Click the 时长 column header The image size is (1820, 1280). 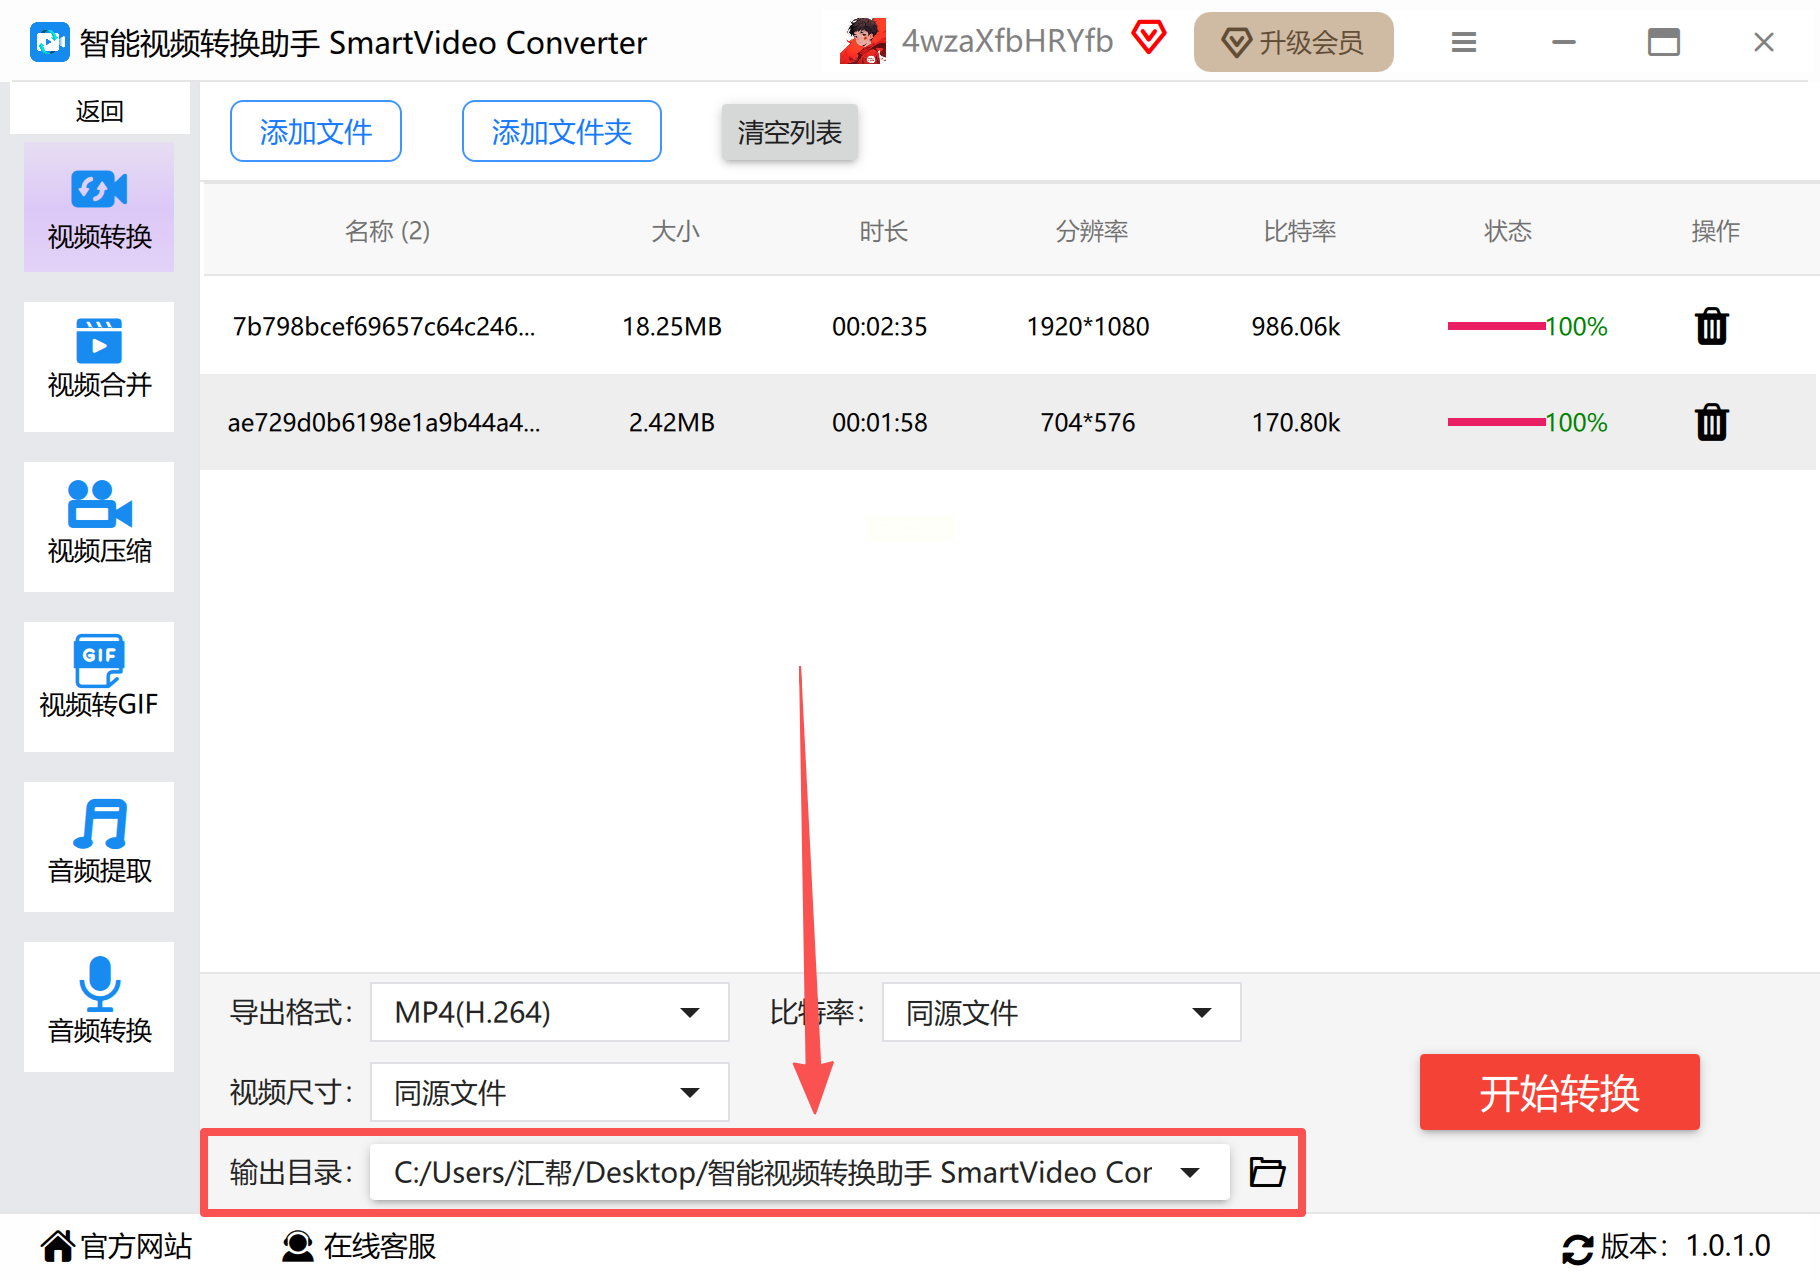click(884, 231)
